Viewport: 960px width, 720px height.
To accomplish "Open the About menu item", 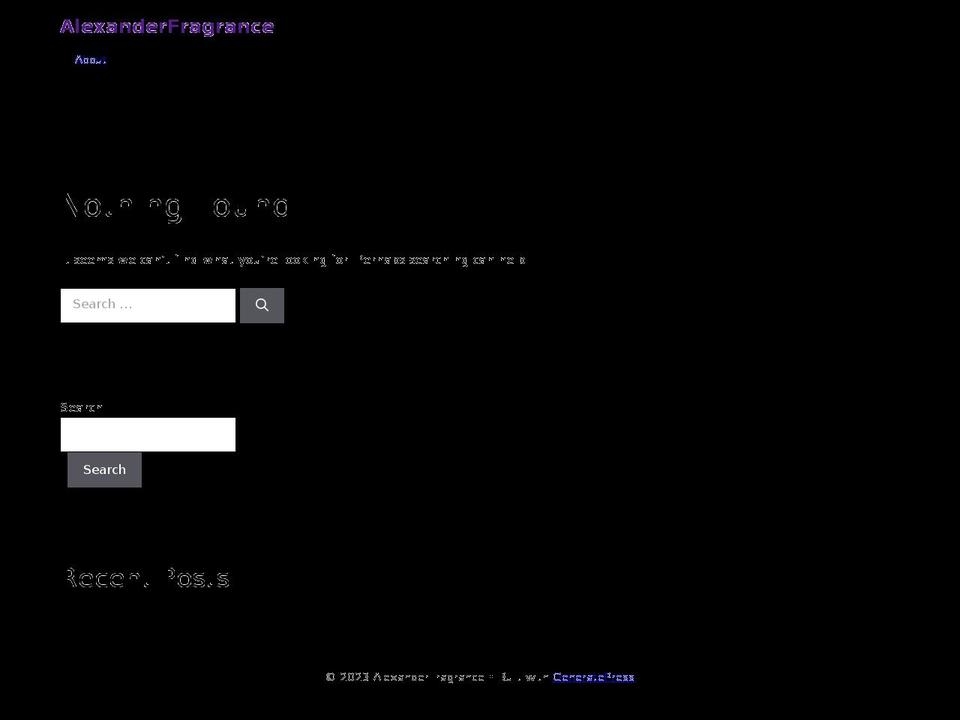I will (91, 59).
